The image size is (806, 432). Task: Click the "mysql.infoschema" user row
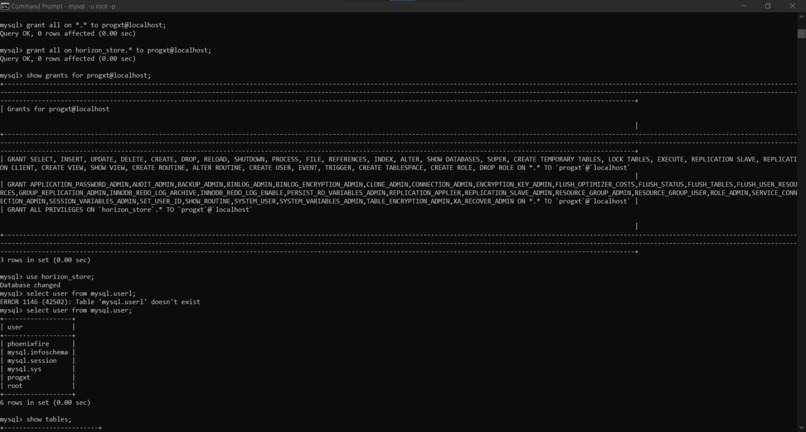38,352
